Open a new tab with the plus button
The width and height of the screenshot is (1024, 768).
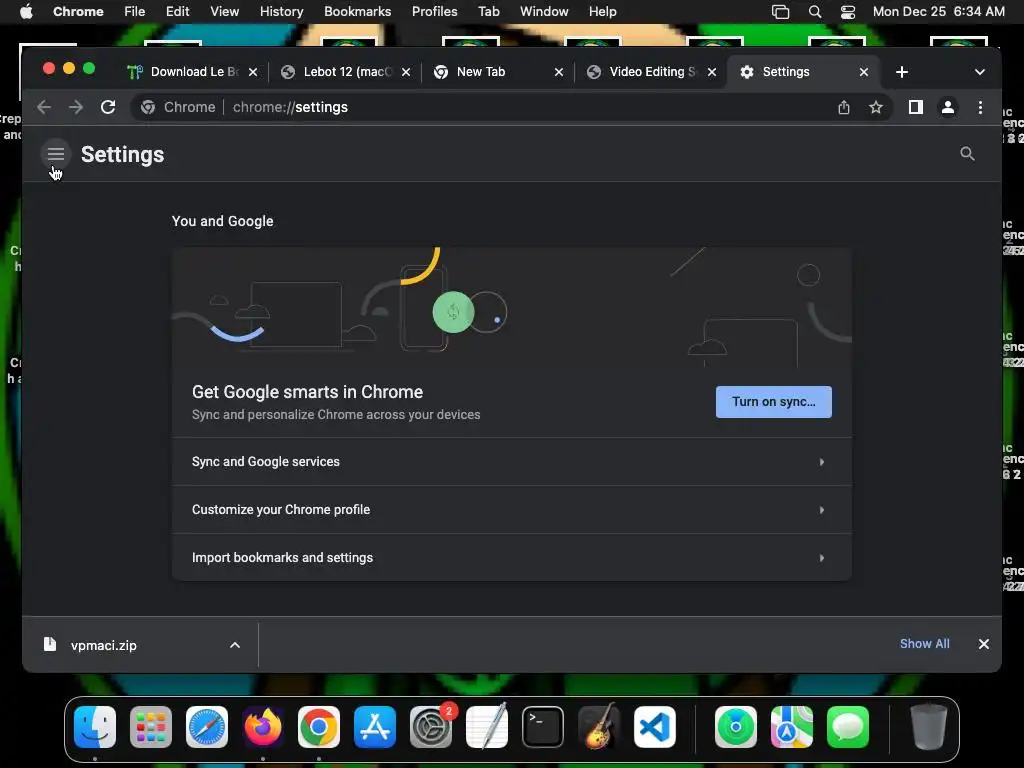(902, 72)
